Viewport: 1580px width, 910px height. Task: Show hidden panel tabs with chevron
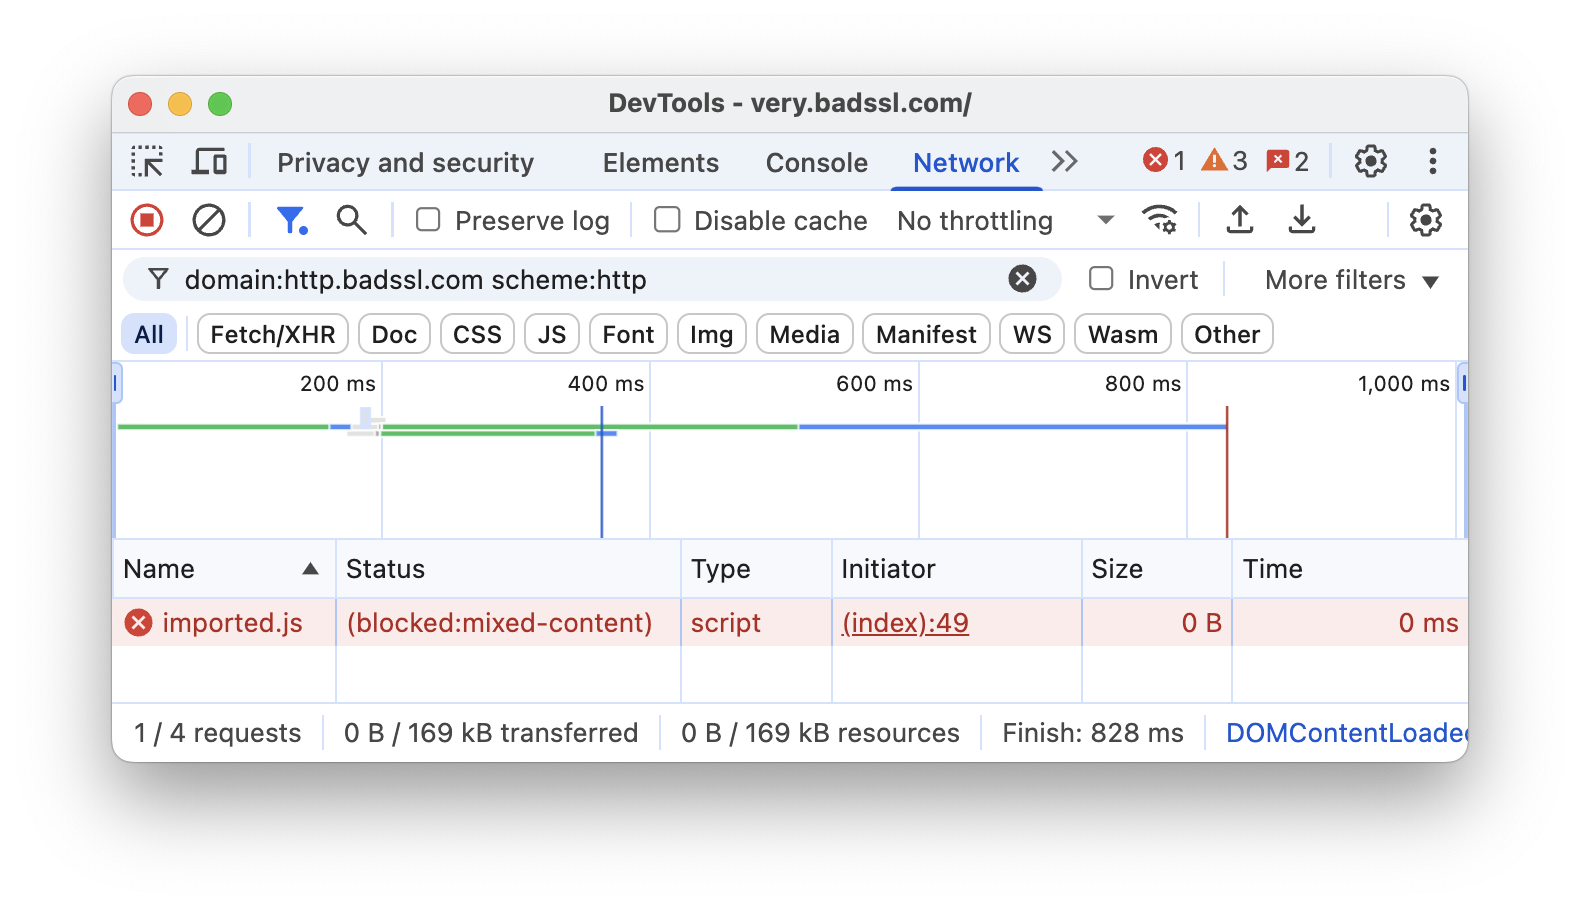pyautogui.click(x=1065, y=161)
